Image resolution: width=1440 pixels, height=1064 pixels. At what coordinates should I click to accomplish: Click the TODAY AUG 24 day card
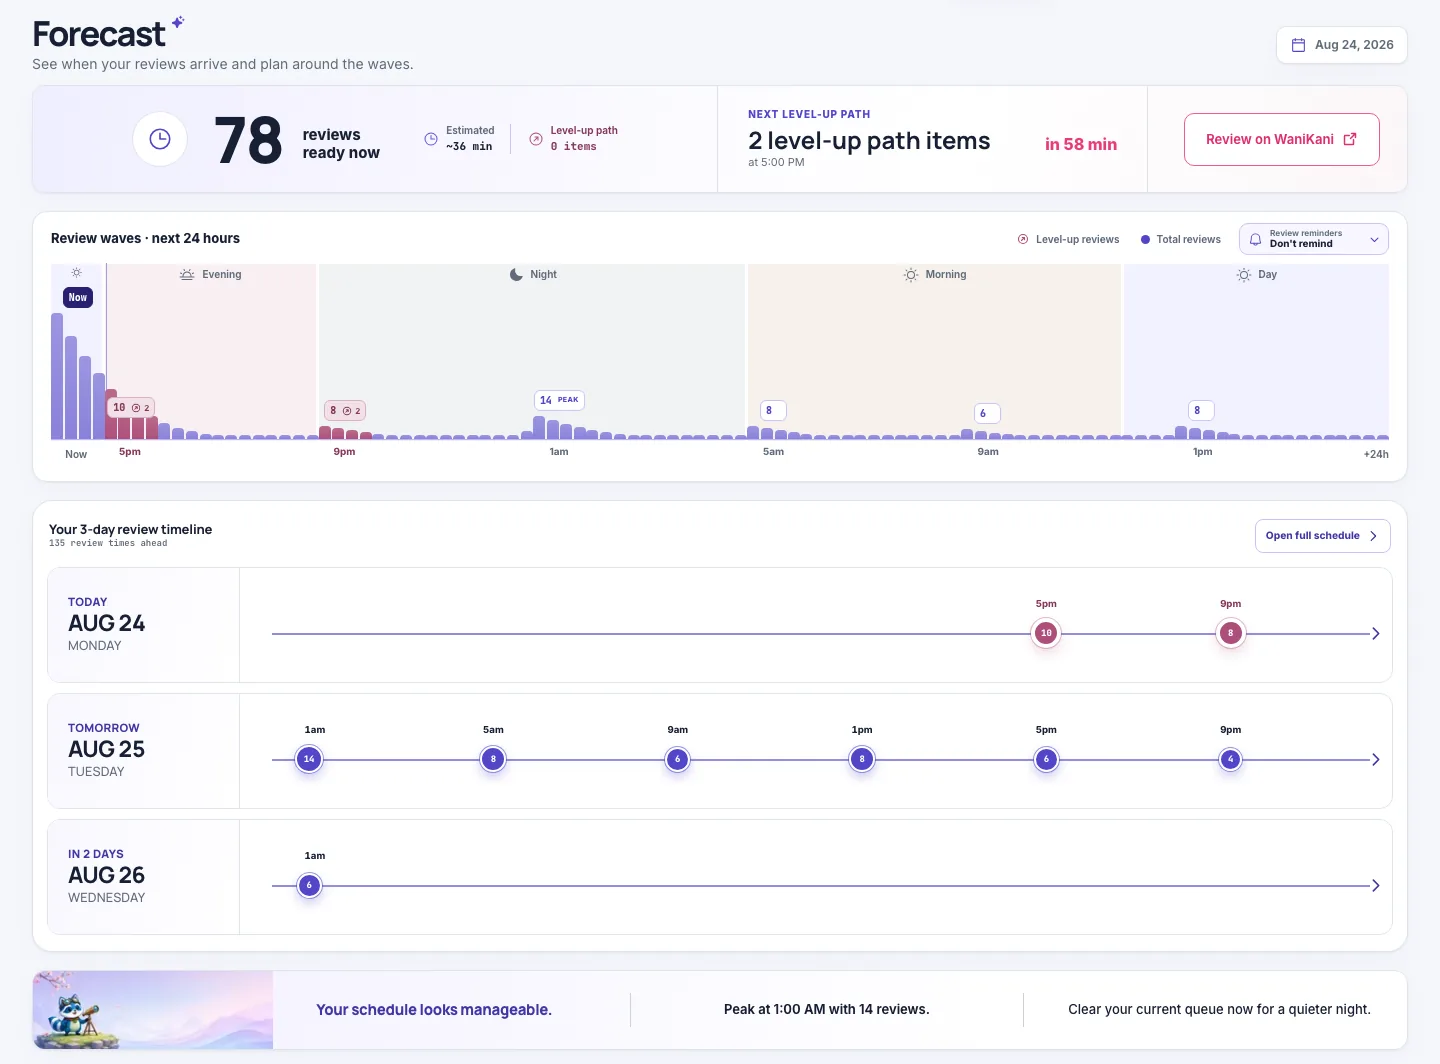pyautogui.click(x=143, y=625)
